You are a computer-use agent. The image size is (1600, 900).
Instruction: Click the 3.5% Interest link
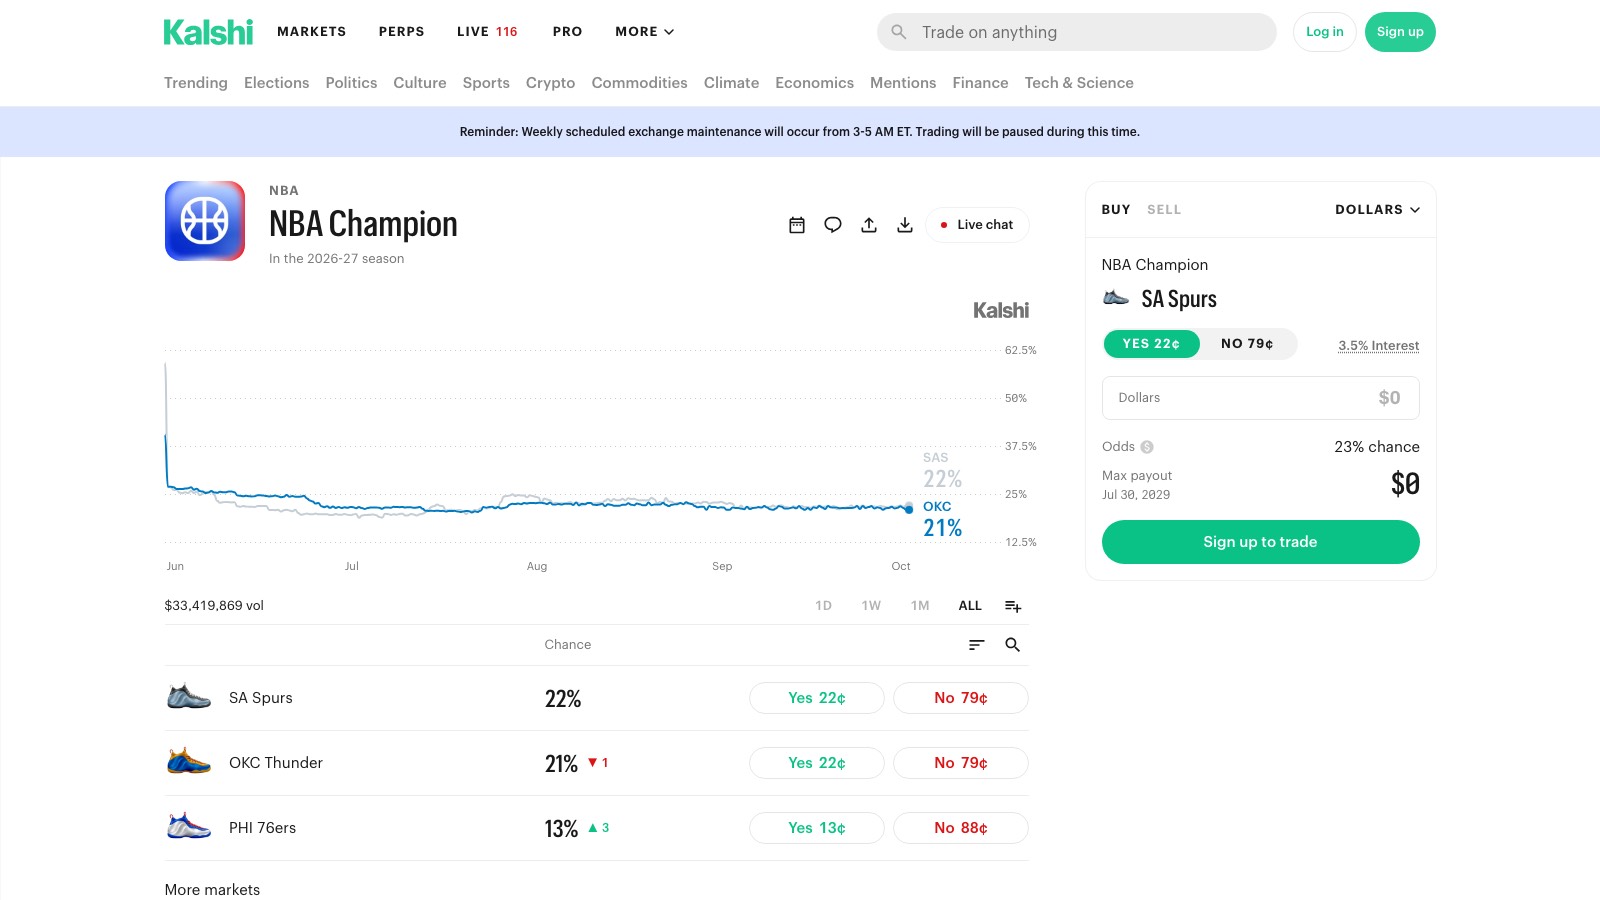(1379, 346)
